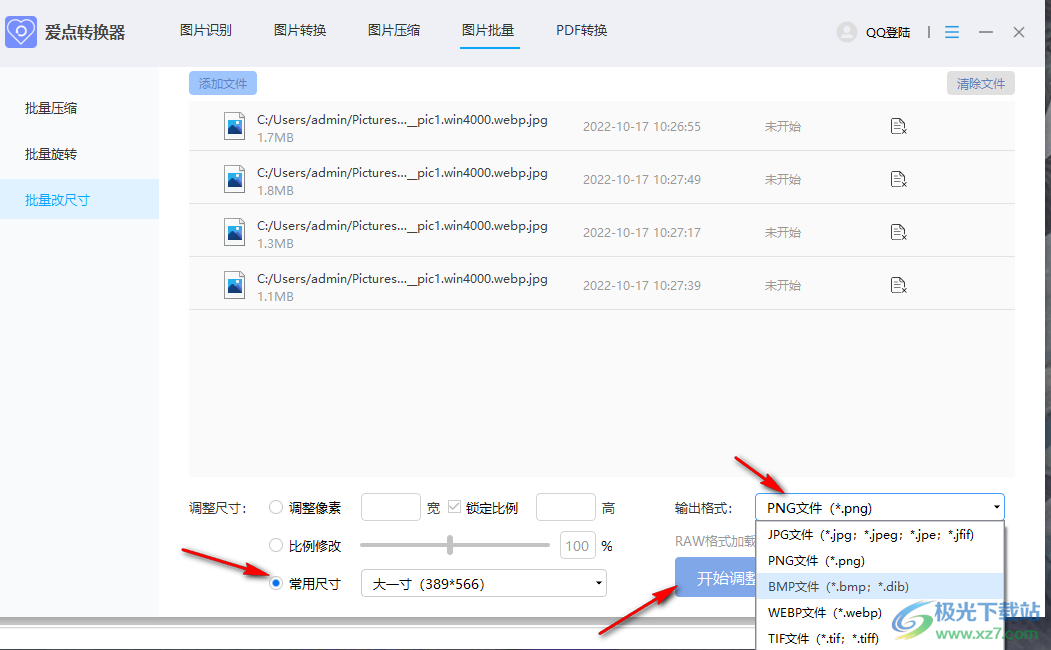Viewport: 1051px width, 650px height.
Task: Click the 开始调整 start button
Action: coord(716,577)
